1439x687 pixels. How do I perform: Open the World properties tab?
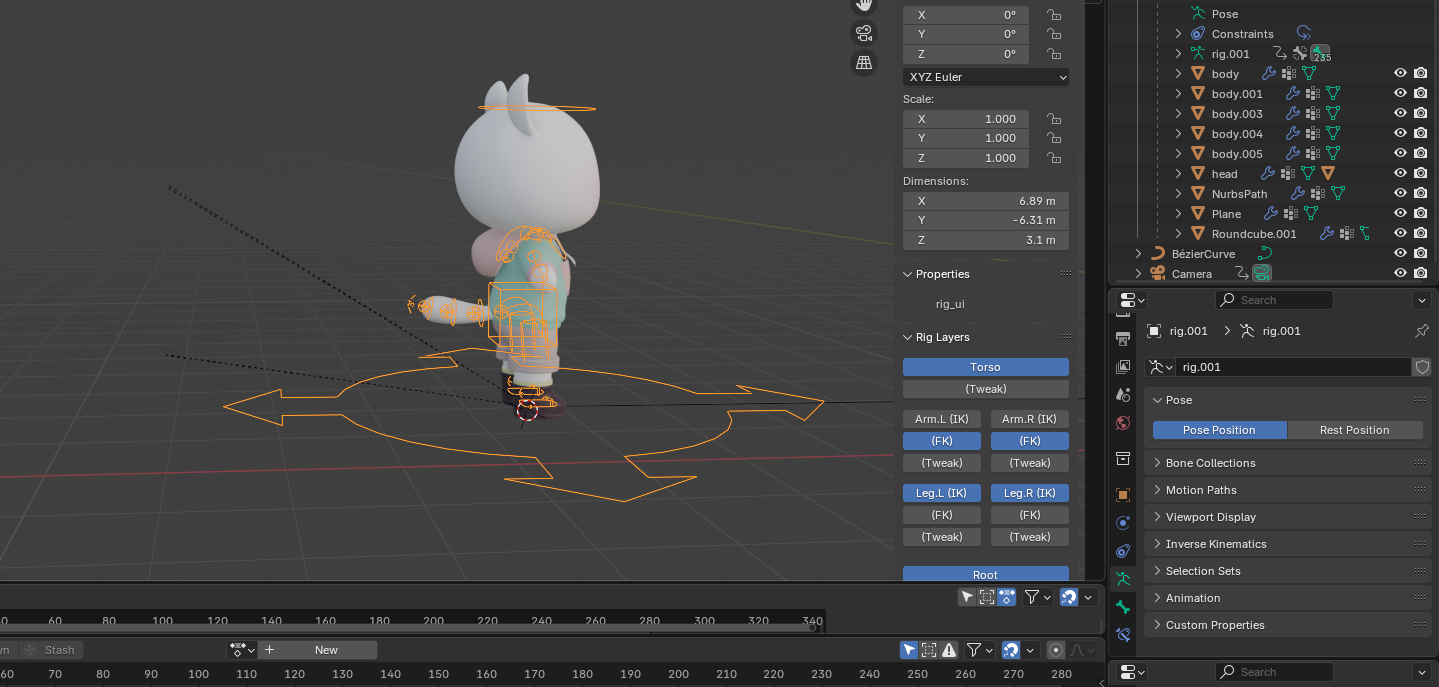(1123, 421)
